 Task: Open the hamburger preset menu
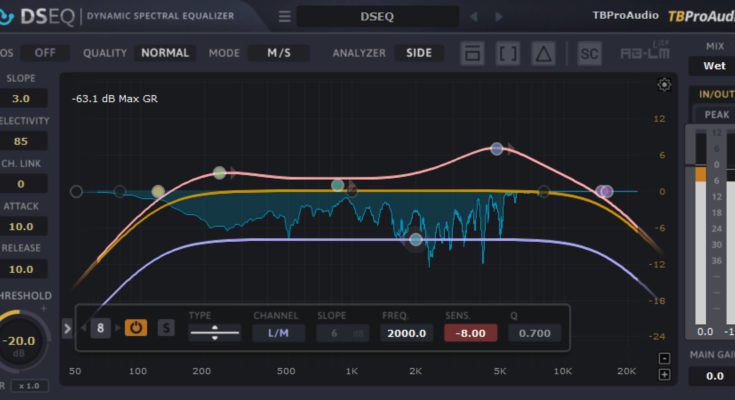(285, 16)
